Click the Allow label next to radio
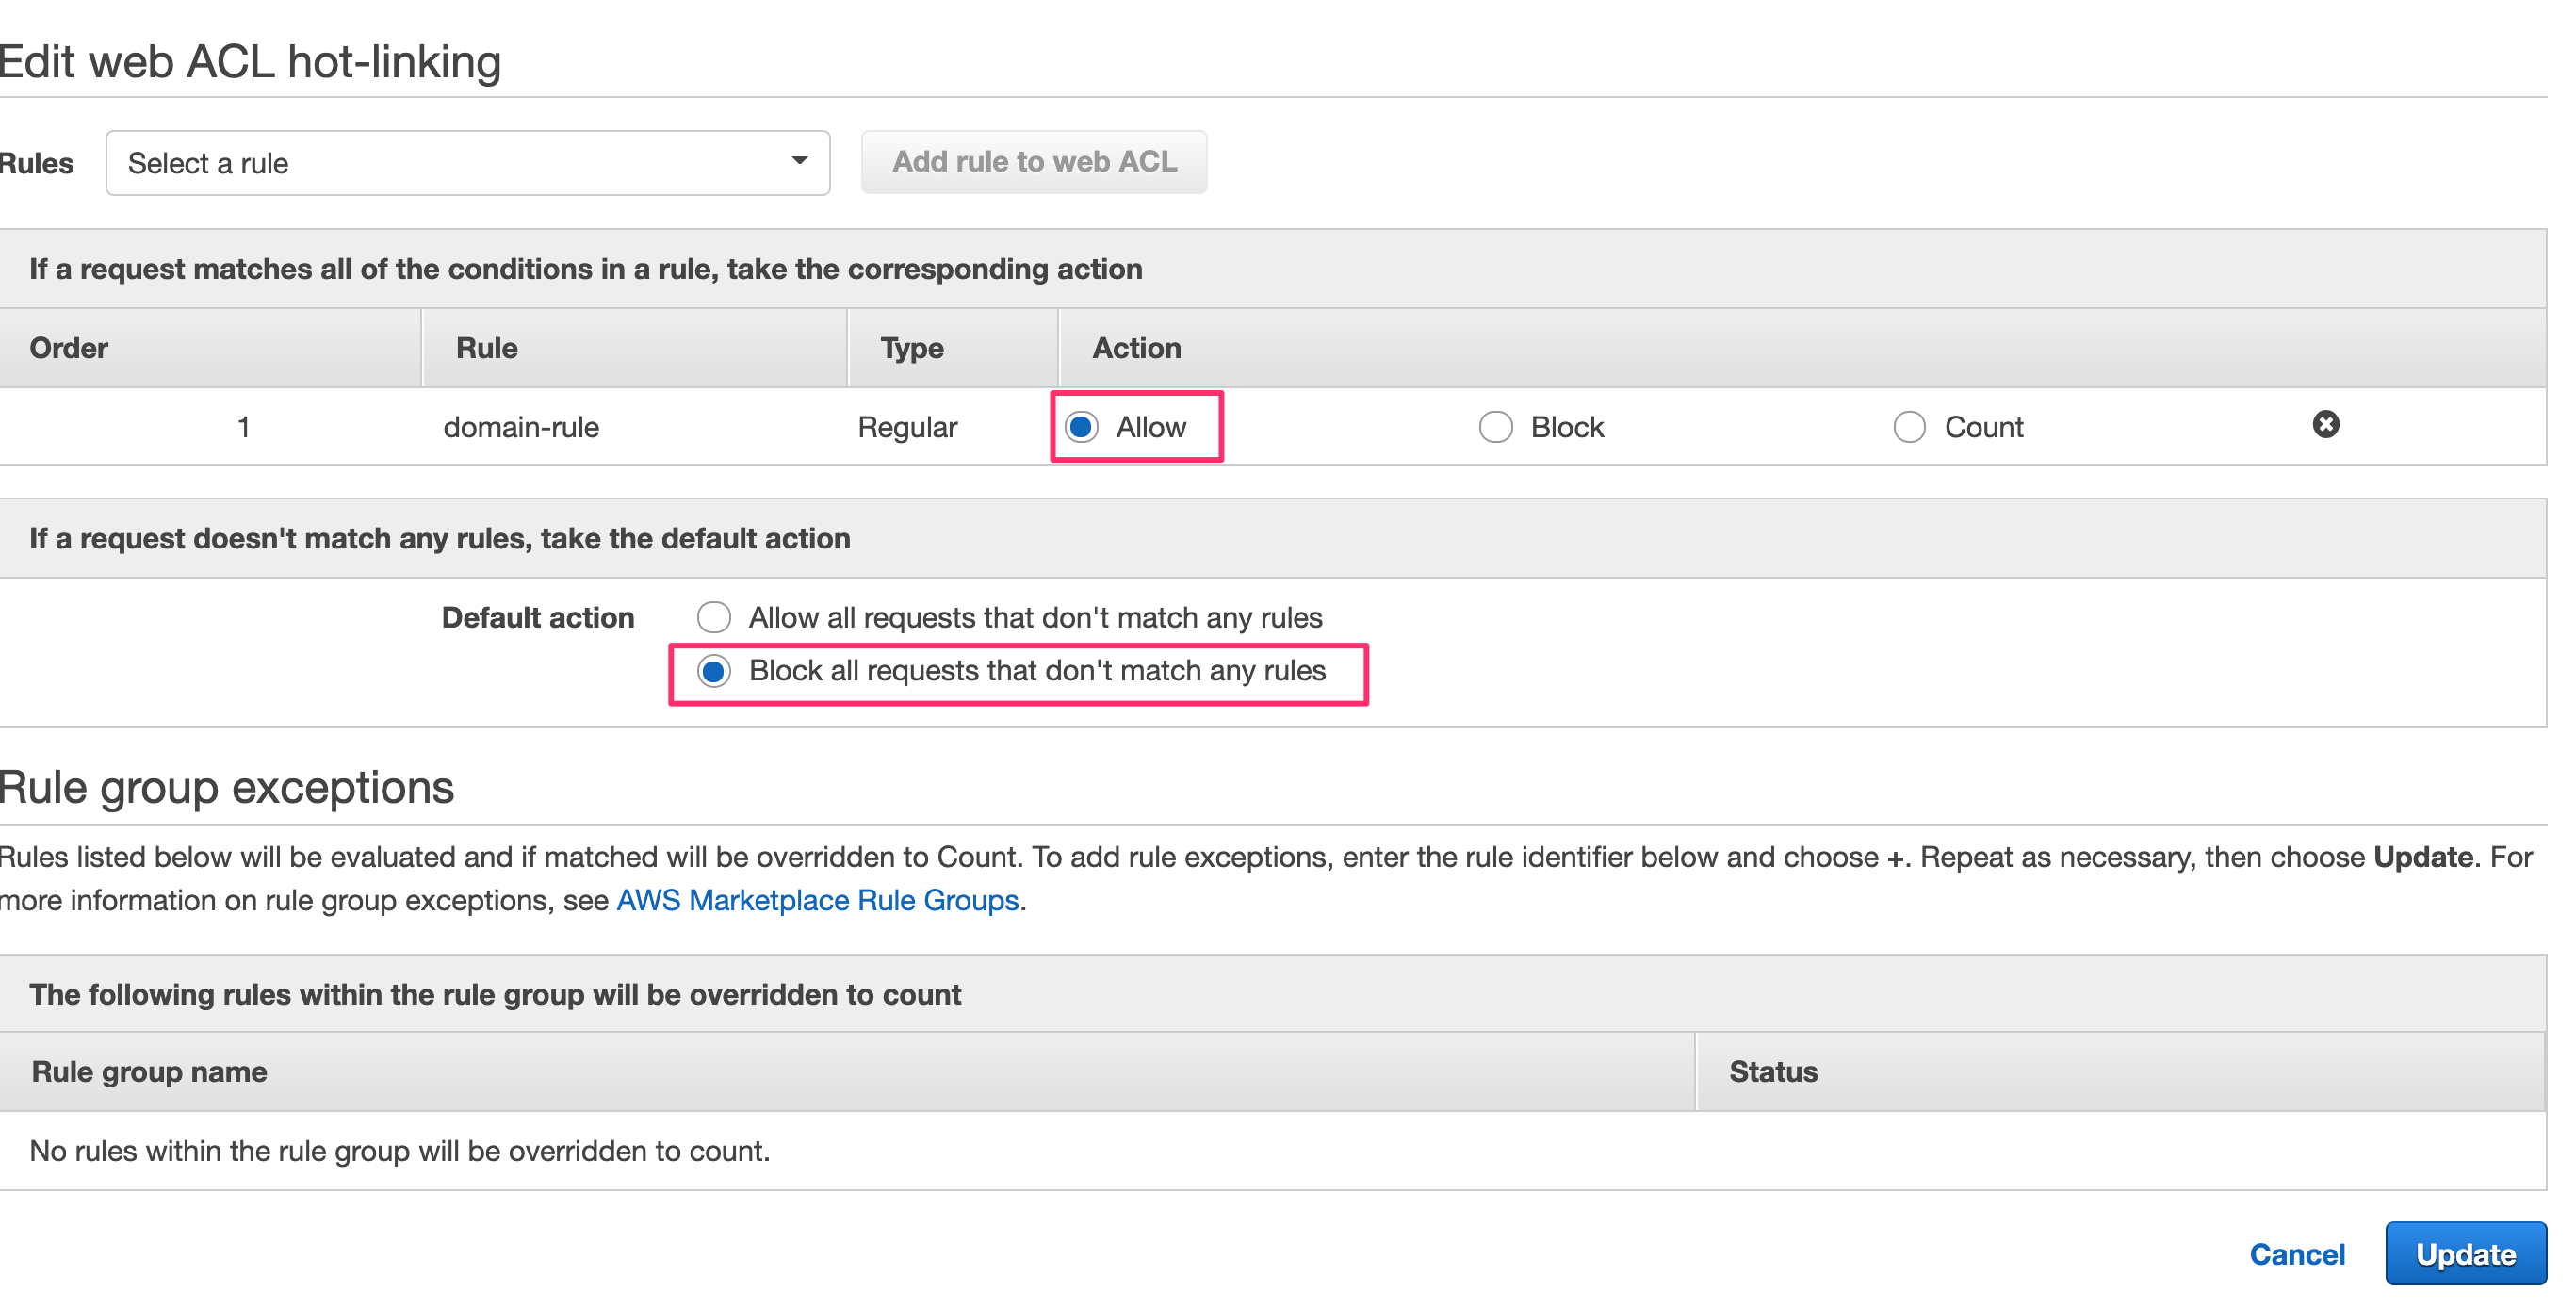2576x1308 pixels. [x=1151, y=428]
